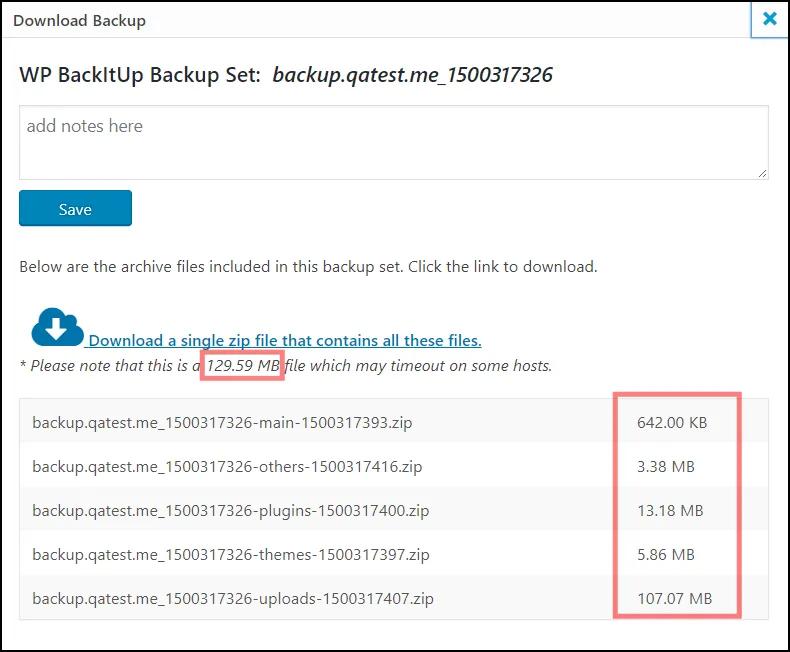Image resolution: width=790 pixels, height=652 pixels.
Task: Click the 107.07 MB size value
Action: pos(675,599)
